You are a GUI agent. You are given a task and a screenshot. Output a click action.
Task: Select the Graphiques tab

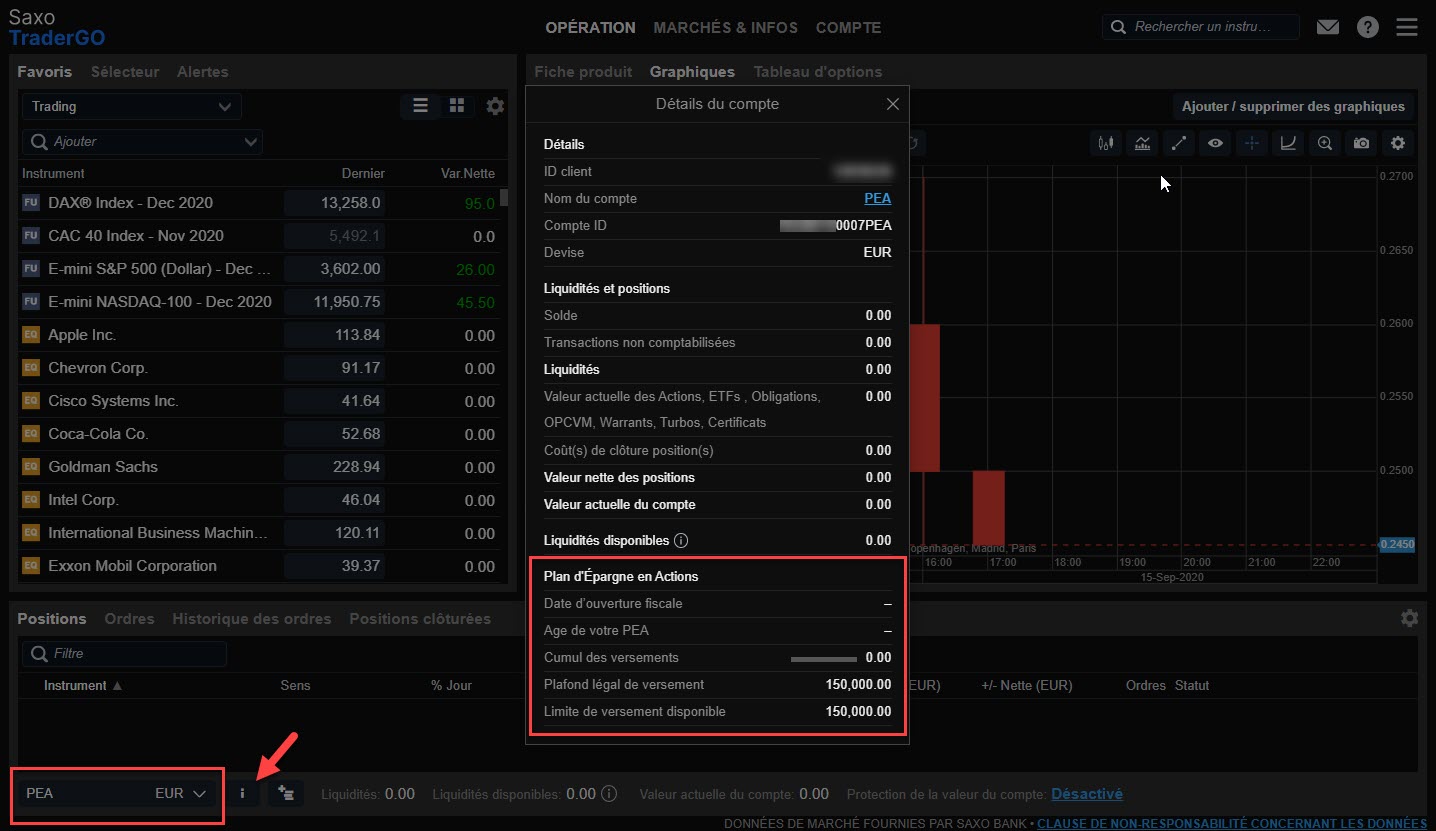(x=692, y=72)
